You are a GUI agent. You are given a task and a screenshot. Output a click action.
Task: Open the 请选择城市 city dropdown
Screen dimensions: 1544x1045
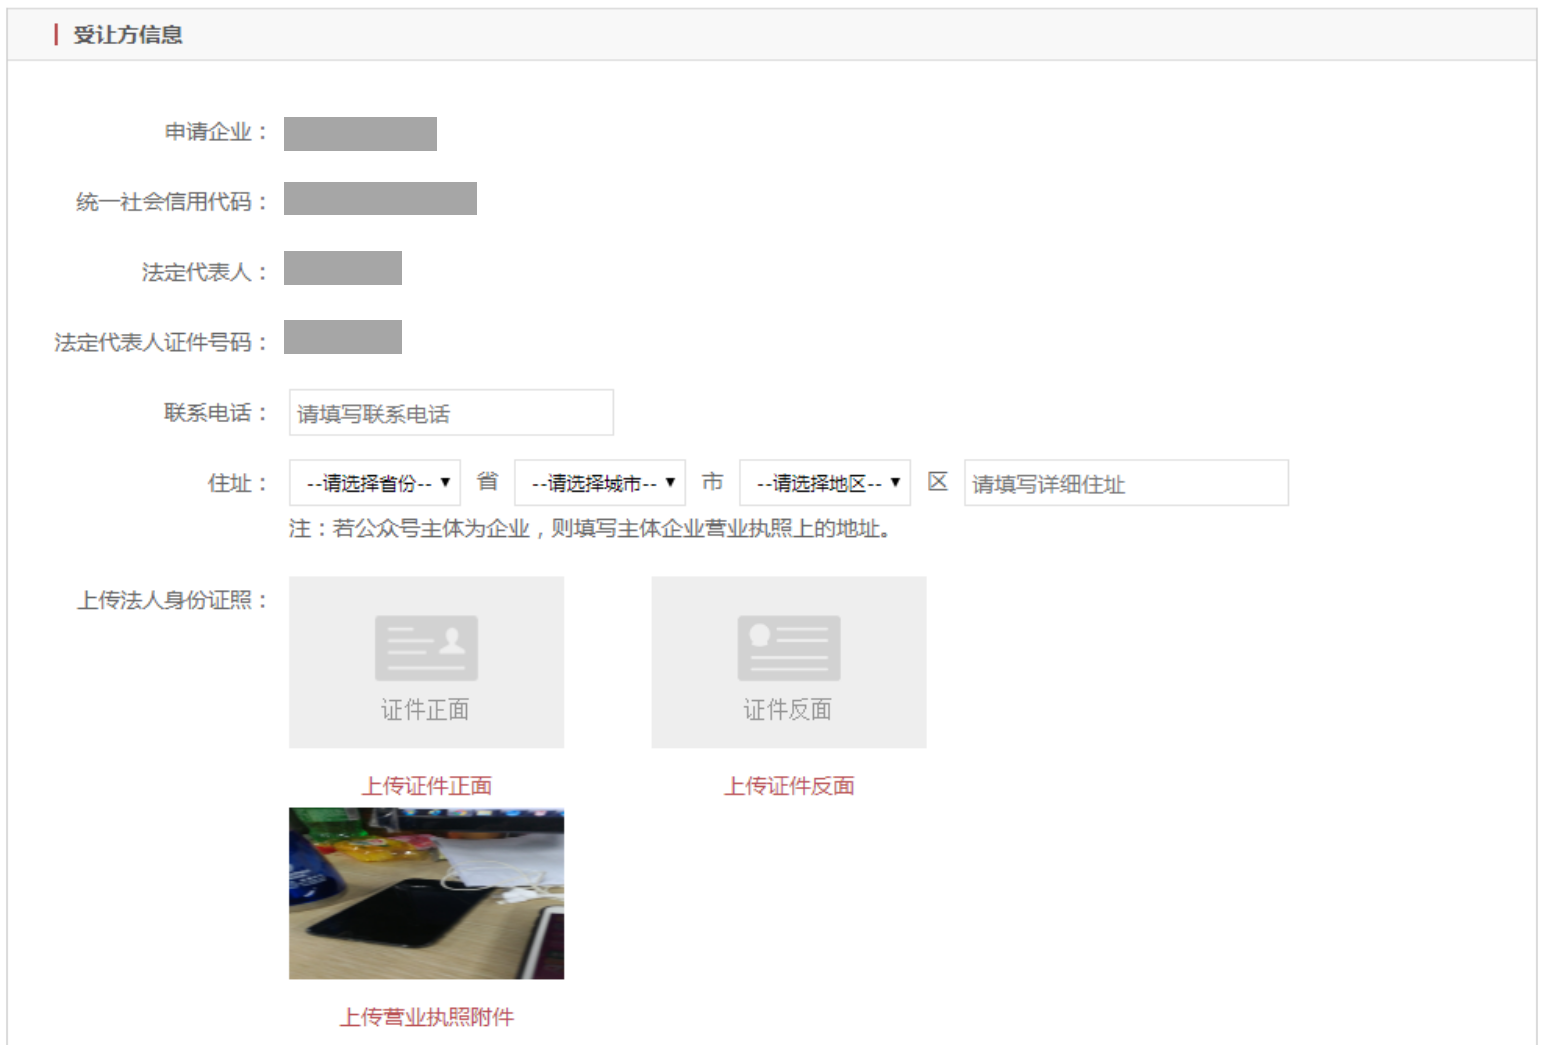coord(600,483)
